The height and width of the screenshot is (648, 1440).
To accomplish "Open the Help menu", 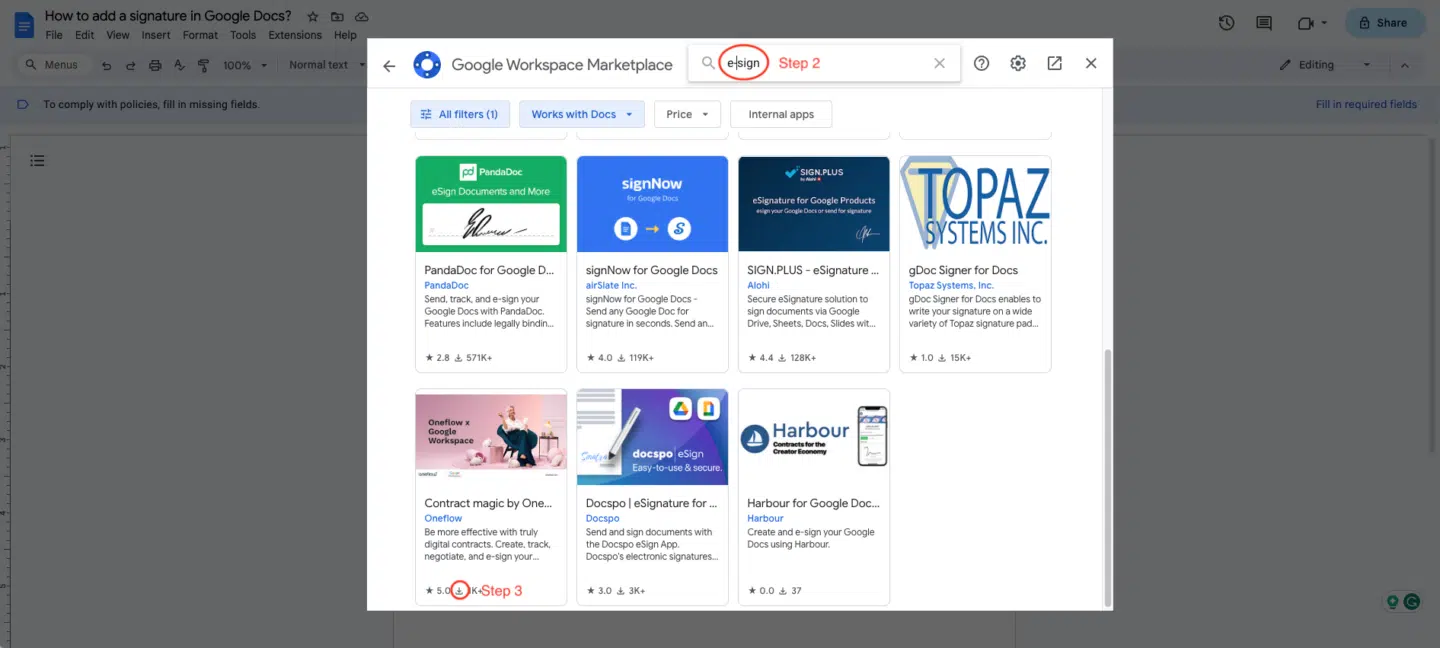I will click(345, 35).
